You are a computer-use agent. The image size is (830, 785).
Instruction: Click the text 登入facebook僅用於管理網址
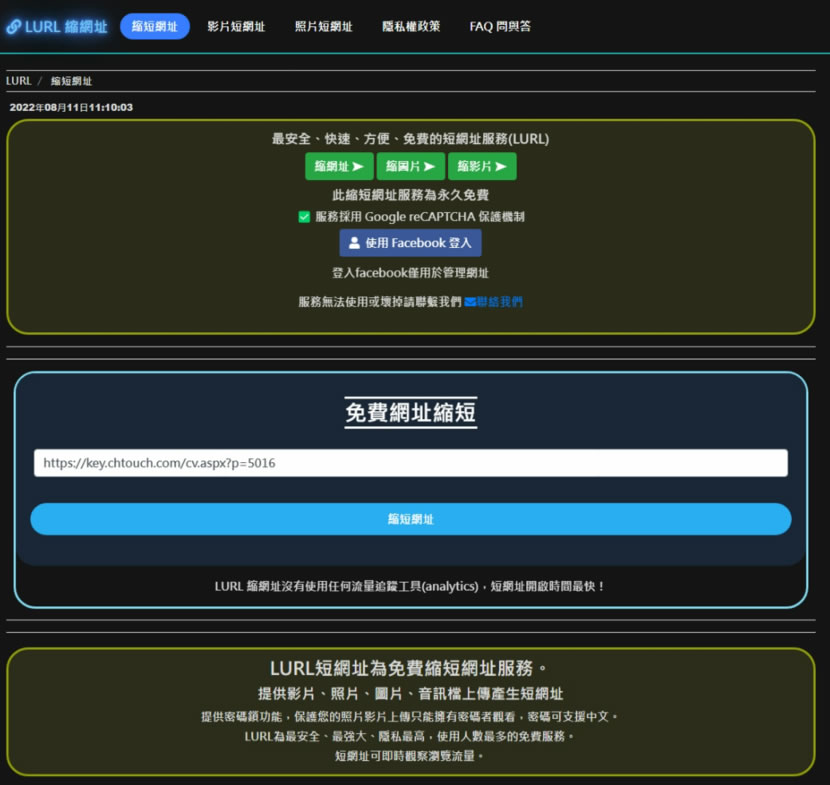(x=410, y=273)
